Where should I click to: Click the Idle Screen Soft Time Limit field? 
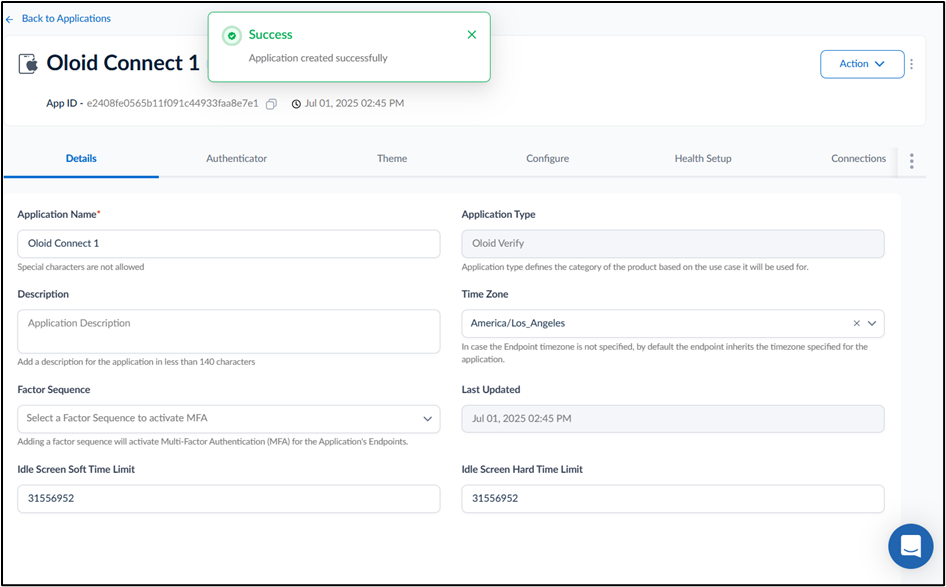[x=229, y=499]
